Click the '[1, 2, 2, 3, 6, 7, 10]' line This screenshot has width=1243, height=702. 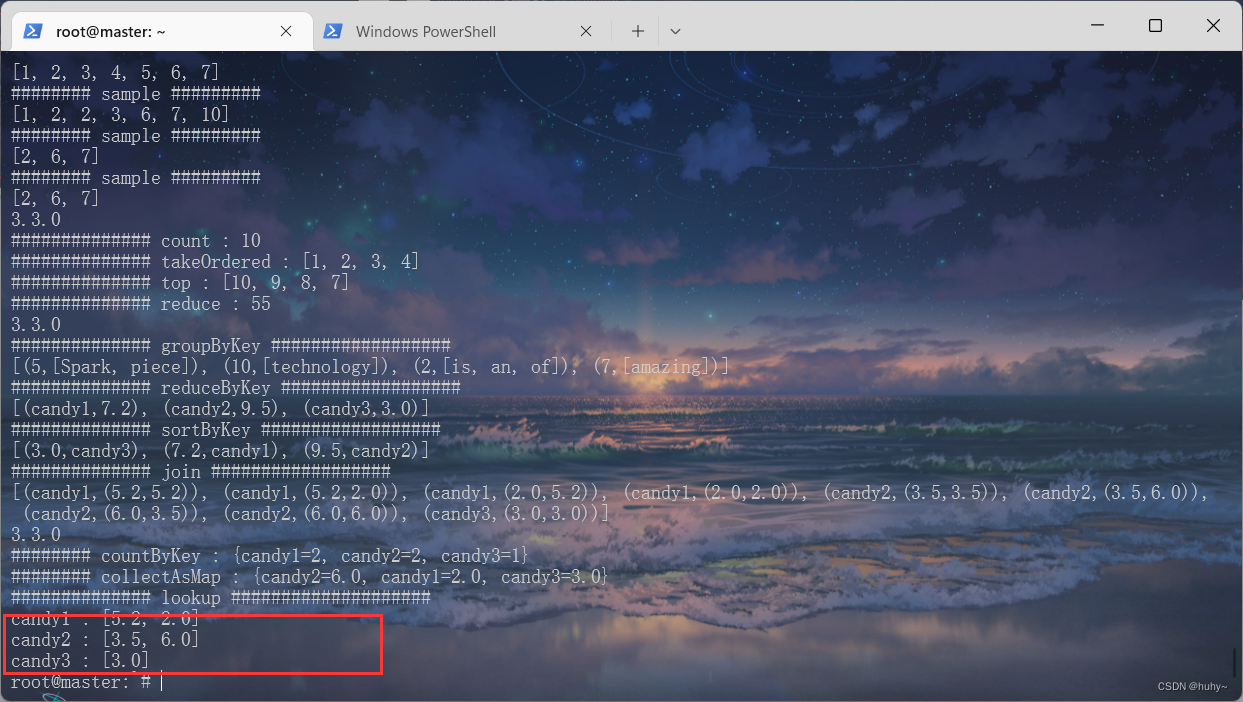120,115
